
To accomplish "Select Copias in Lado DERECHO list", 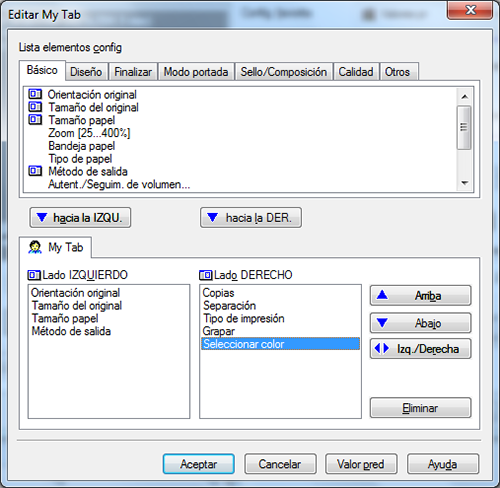I will (218, 293).
